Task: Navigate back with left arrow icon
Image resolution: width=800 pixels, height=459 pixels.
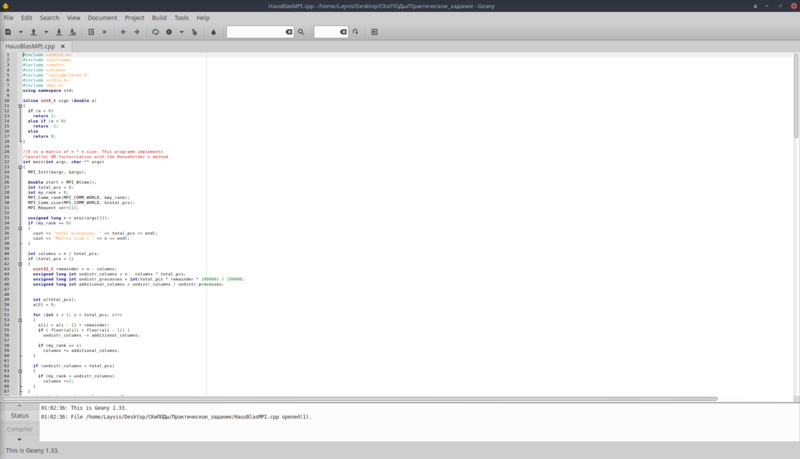Action: click(x=123, y=32)
